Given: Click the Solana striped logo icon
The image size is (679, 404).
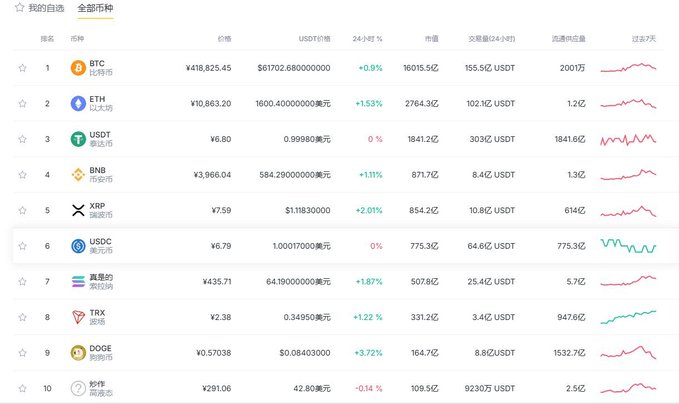Looking at the screenshot, I should tap(78, 281).
